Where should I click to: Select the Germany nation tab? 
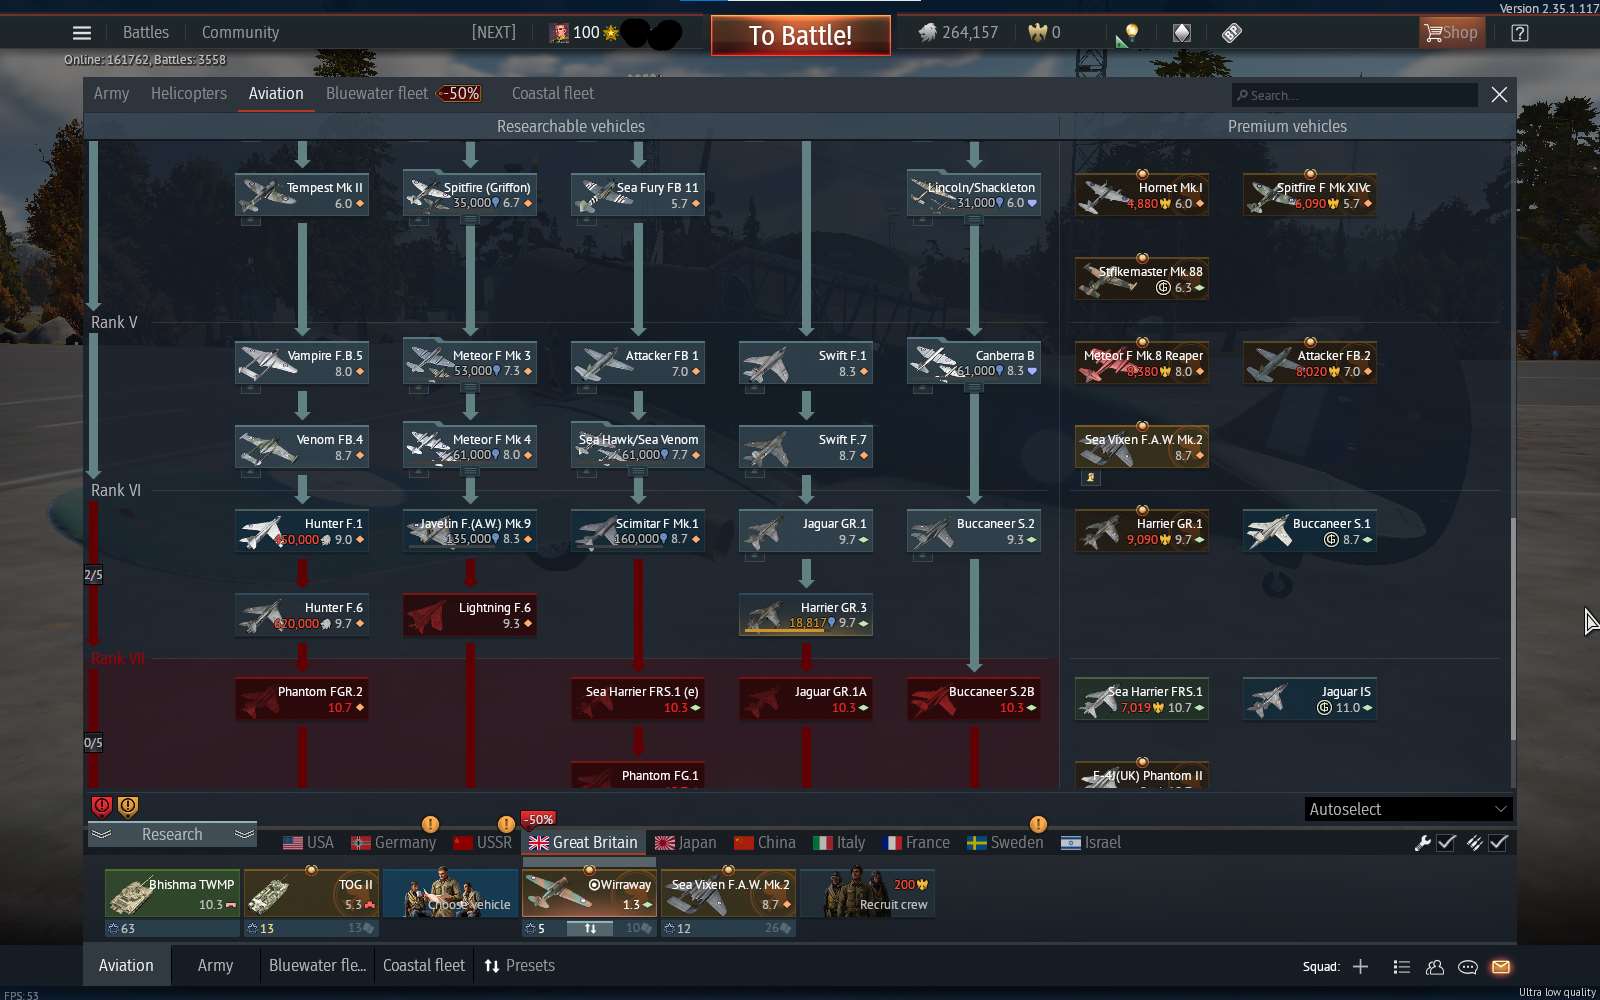click(394, 843)
